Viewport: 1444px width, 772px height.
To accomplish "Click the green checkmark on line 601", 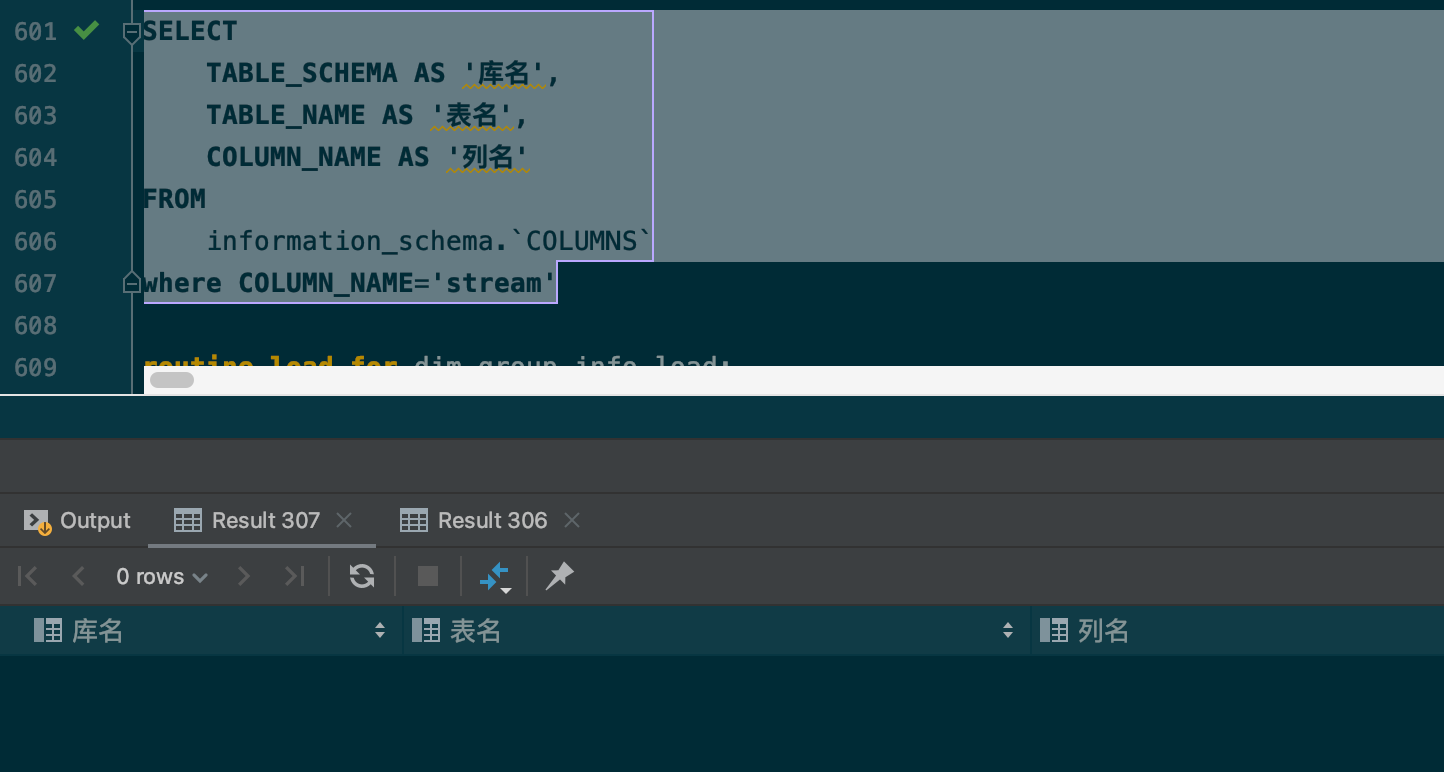I will tap(87, 31).
